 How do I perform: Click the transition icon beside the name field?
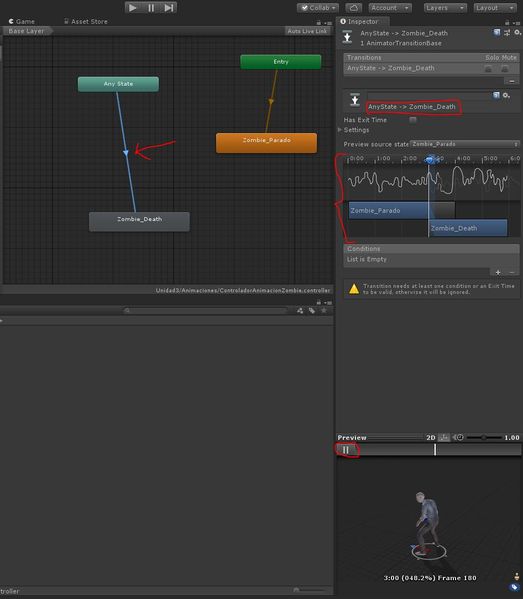coord(355,100)
